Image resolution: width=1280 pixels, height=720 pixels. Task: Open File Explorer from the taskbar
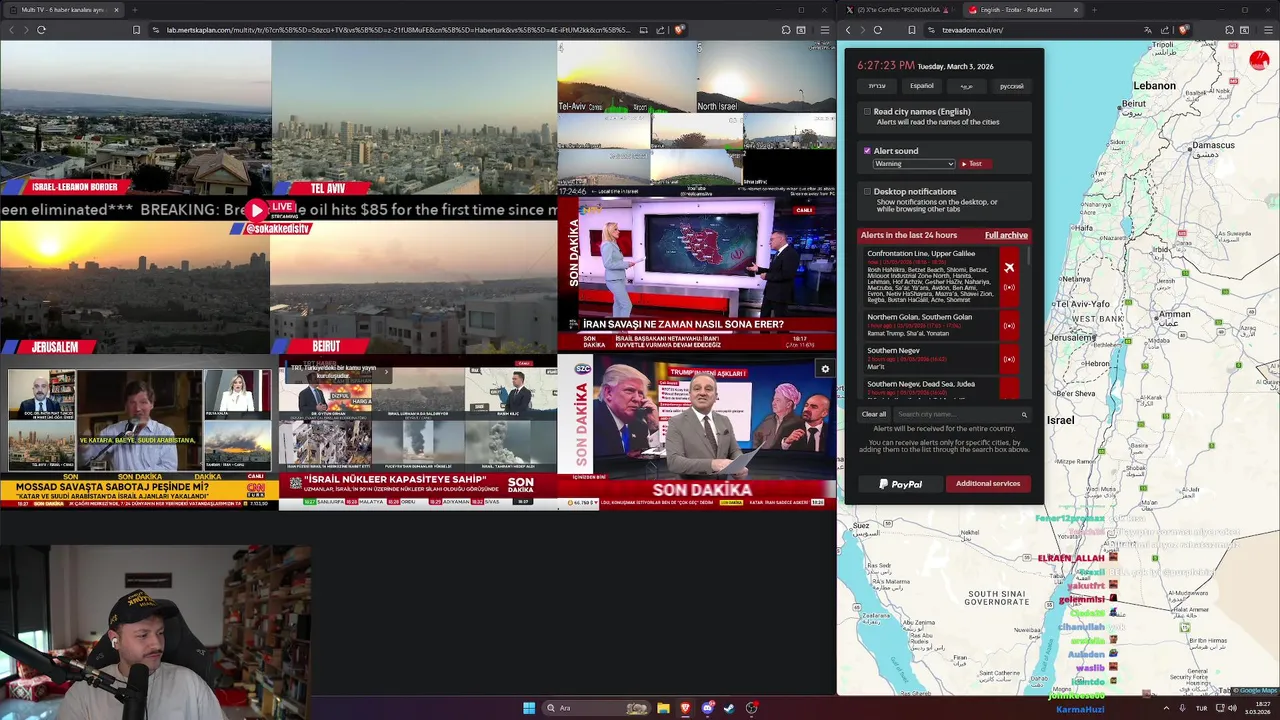(663, 708)
